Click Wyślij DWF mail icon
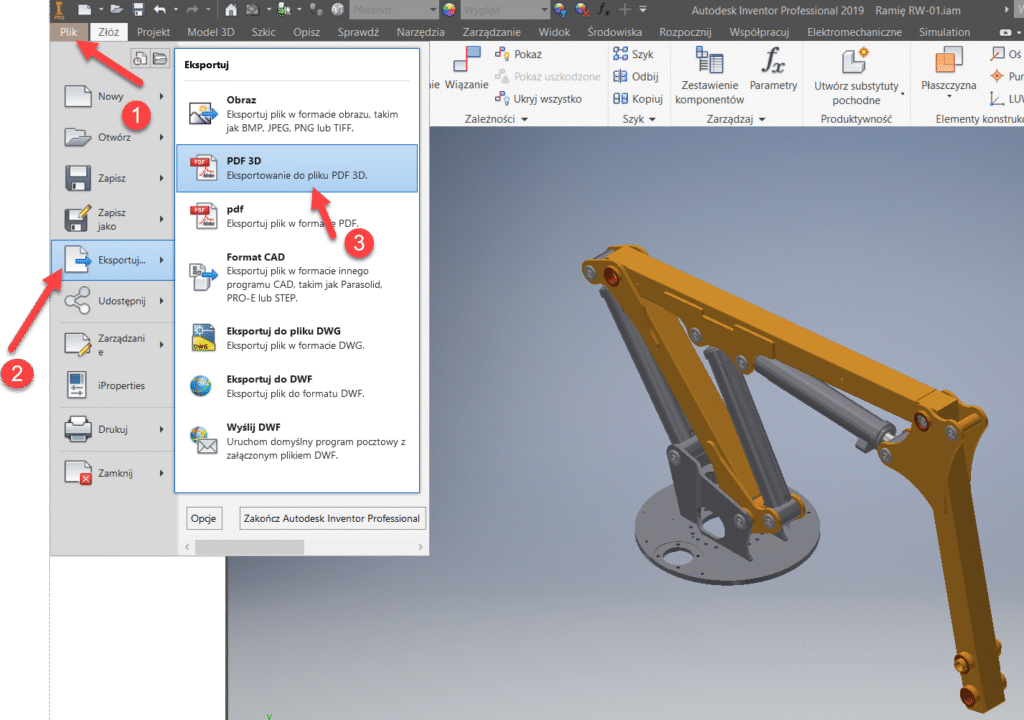 pyautogui.click(x=204, y=441)
